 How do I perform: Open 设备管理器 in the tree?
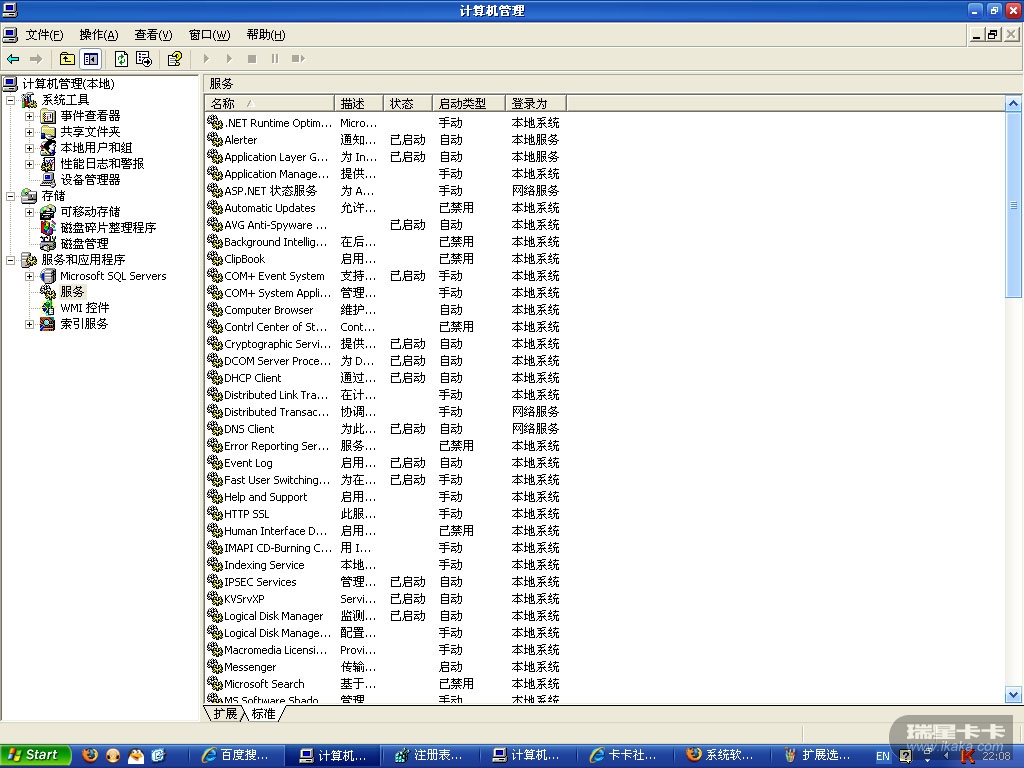90,180
